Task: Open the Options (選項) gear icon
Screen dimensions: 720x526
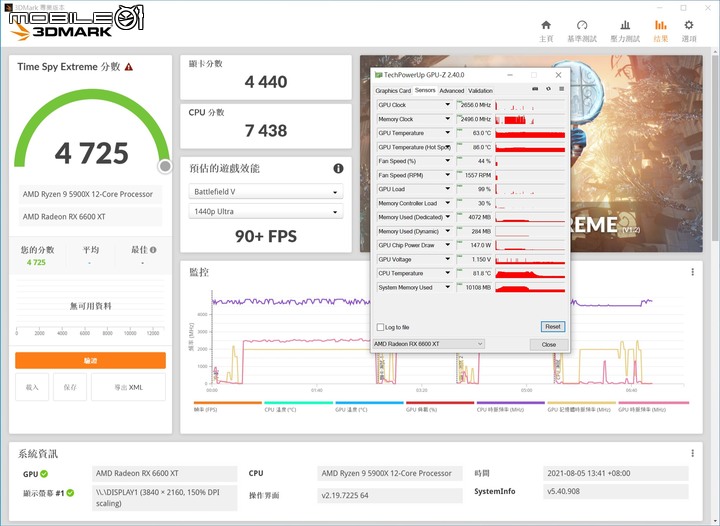Action: [x=689, y=25]
